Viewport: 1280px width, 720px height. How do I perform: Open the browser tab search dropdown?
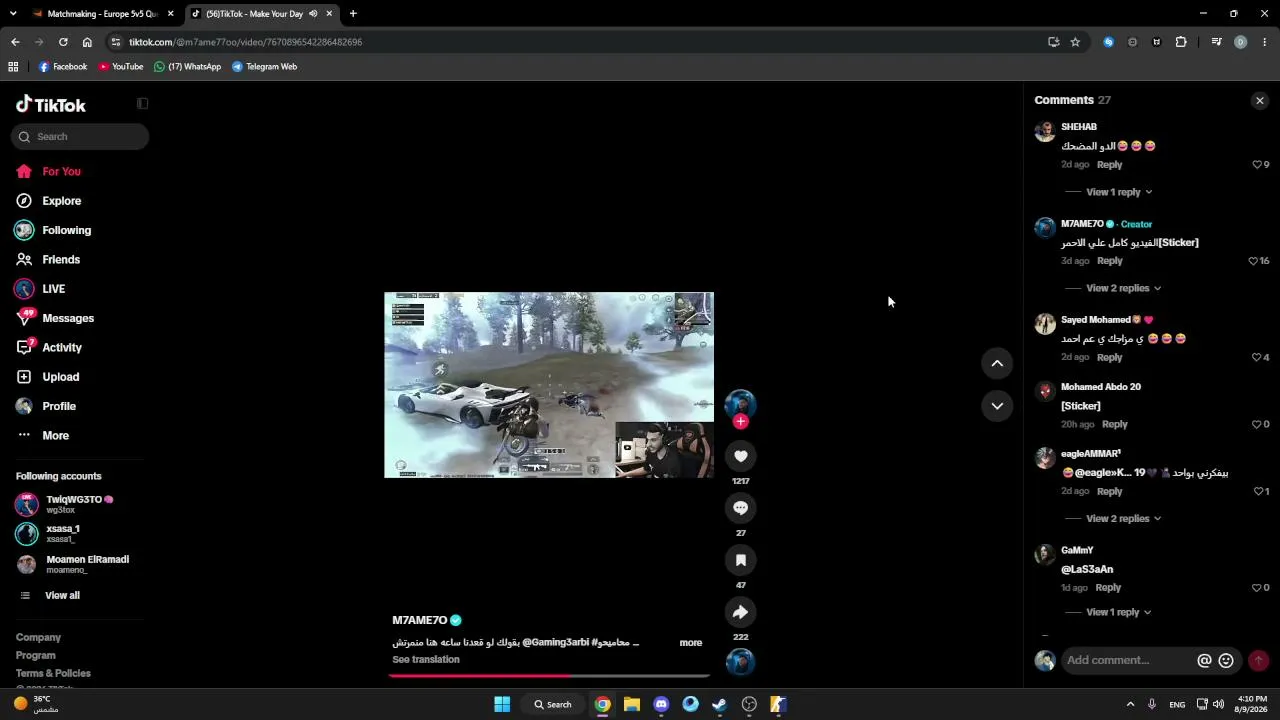click(x=14, y=14)
